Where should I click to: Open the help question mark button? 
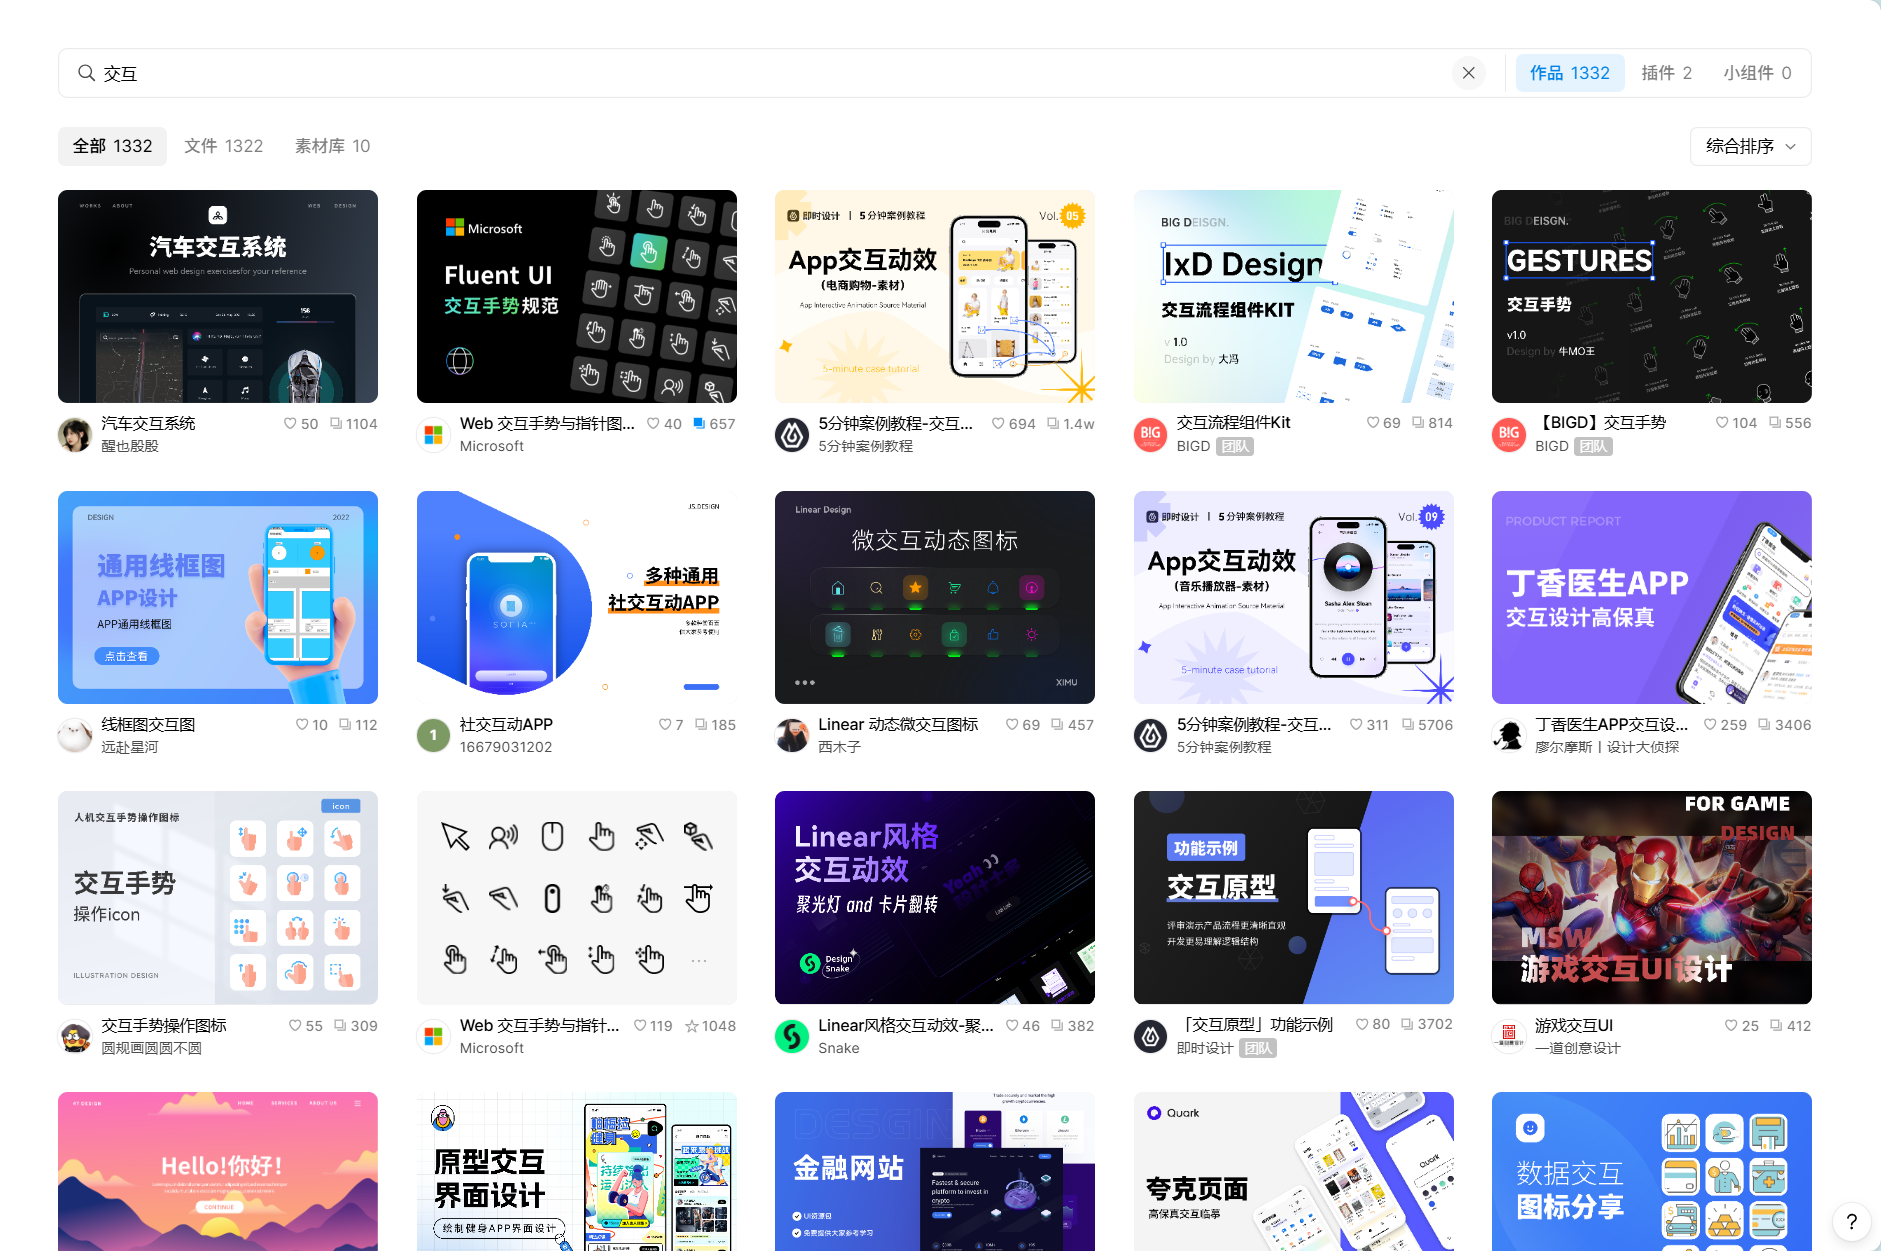(x=1851, y=1221)
